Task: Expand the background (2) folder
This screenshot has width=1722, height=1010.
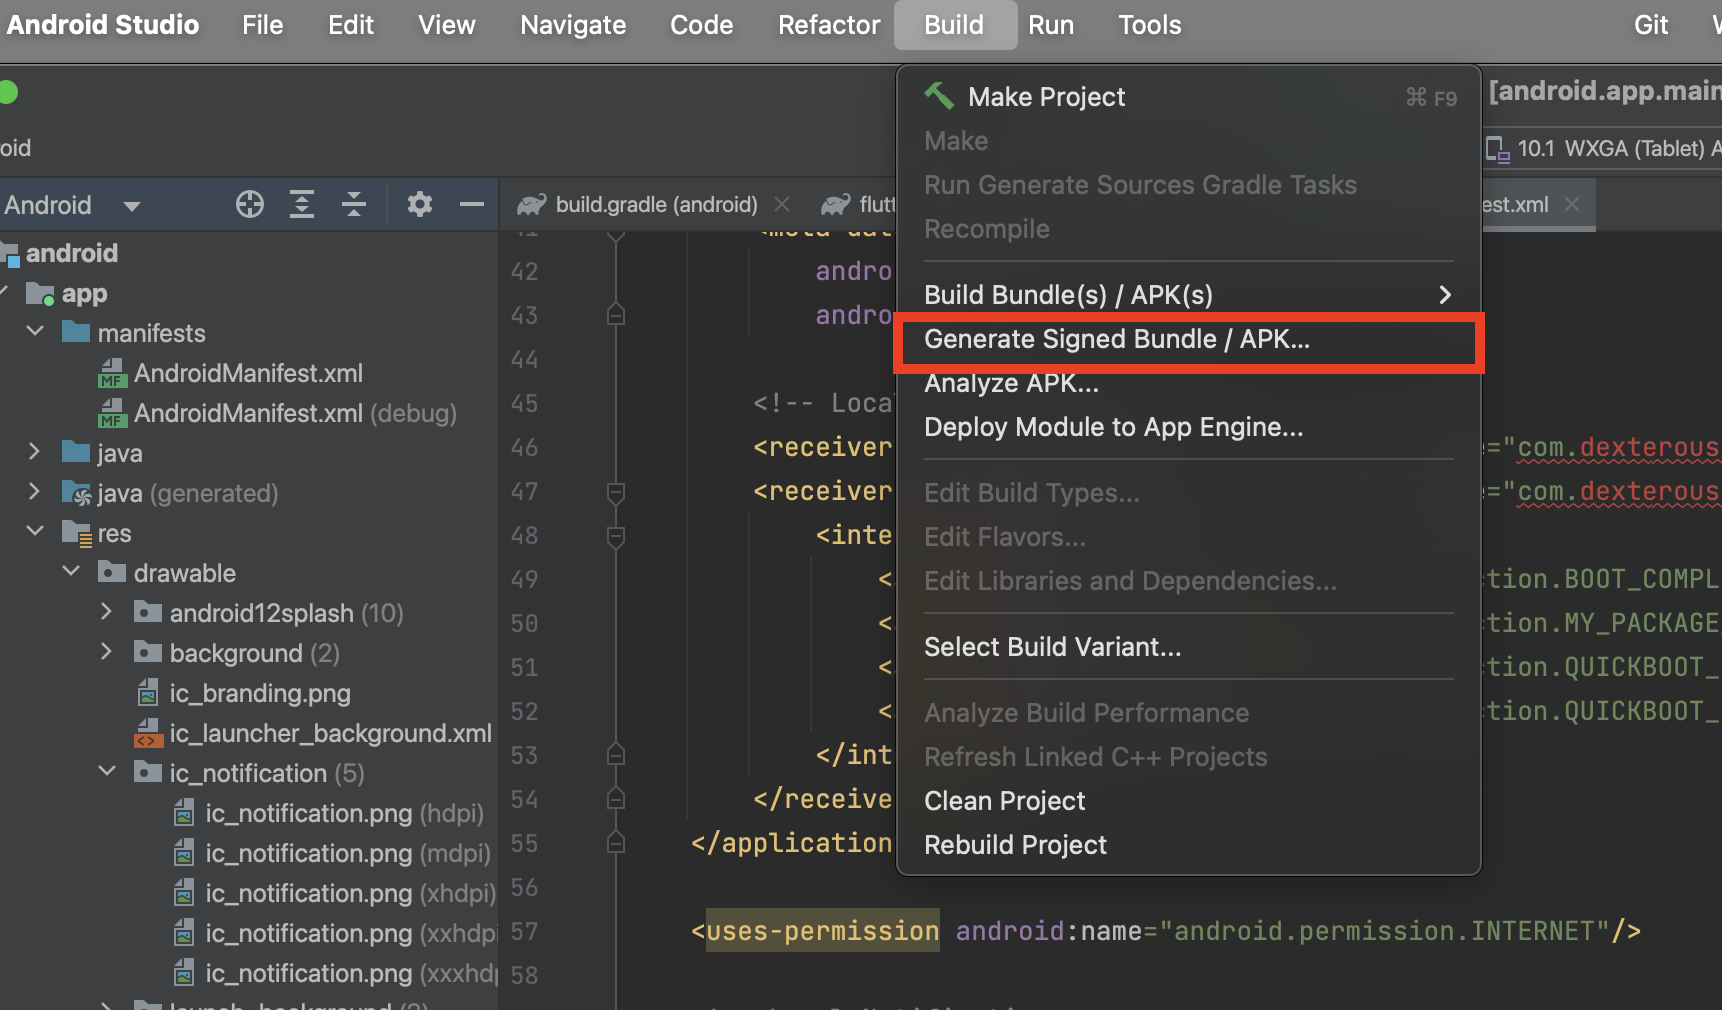Action: pyautogui.click(x=107, y=652)
